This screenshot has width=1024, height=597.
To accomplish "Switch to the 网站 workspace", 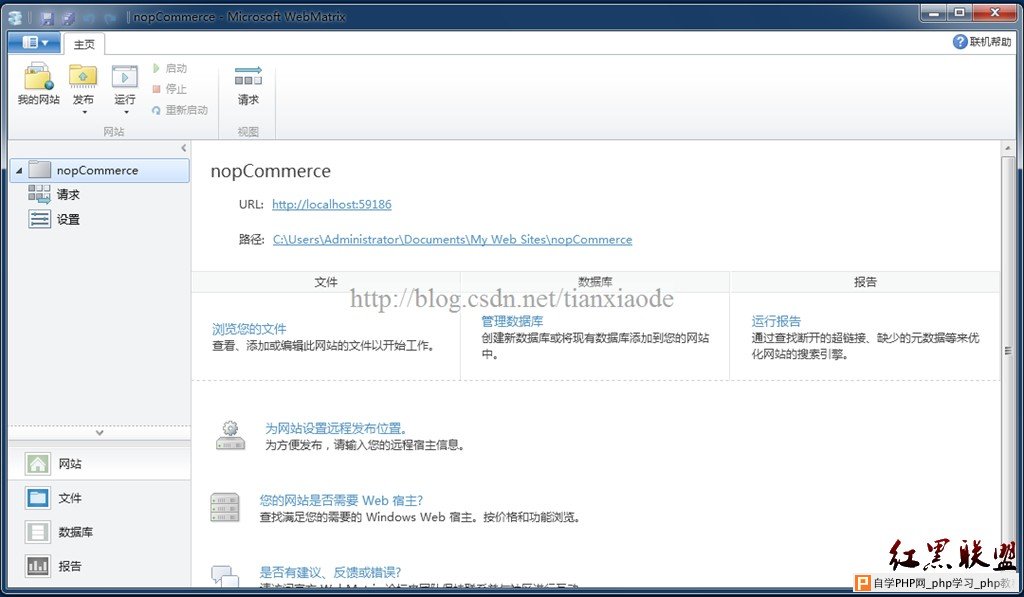I will tap(100, 464).
